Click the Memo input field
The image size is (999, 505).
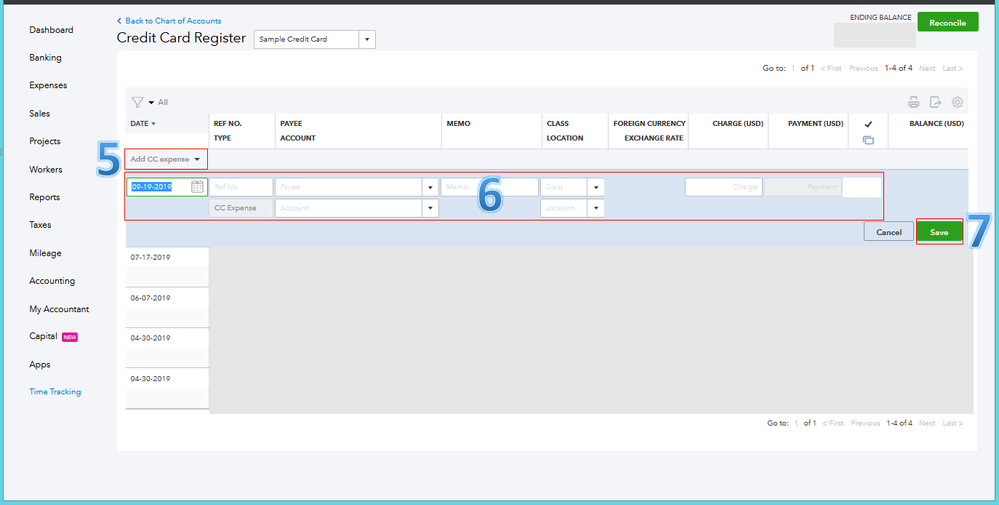(x=489, y=187)
